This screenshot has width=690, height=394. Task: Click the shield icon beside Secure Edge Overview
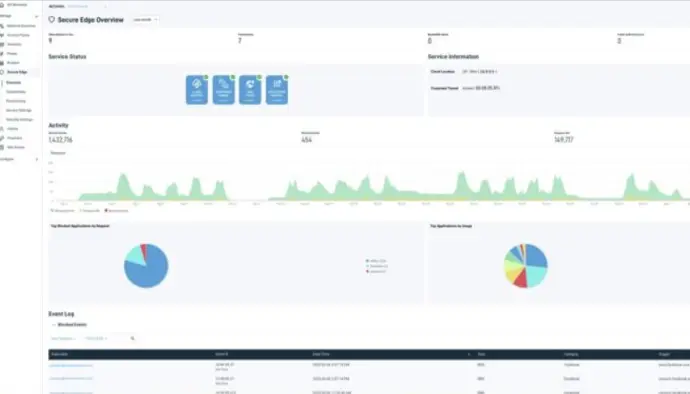(51, 19)
